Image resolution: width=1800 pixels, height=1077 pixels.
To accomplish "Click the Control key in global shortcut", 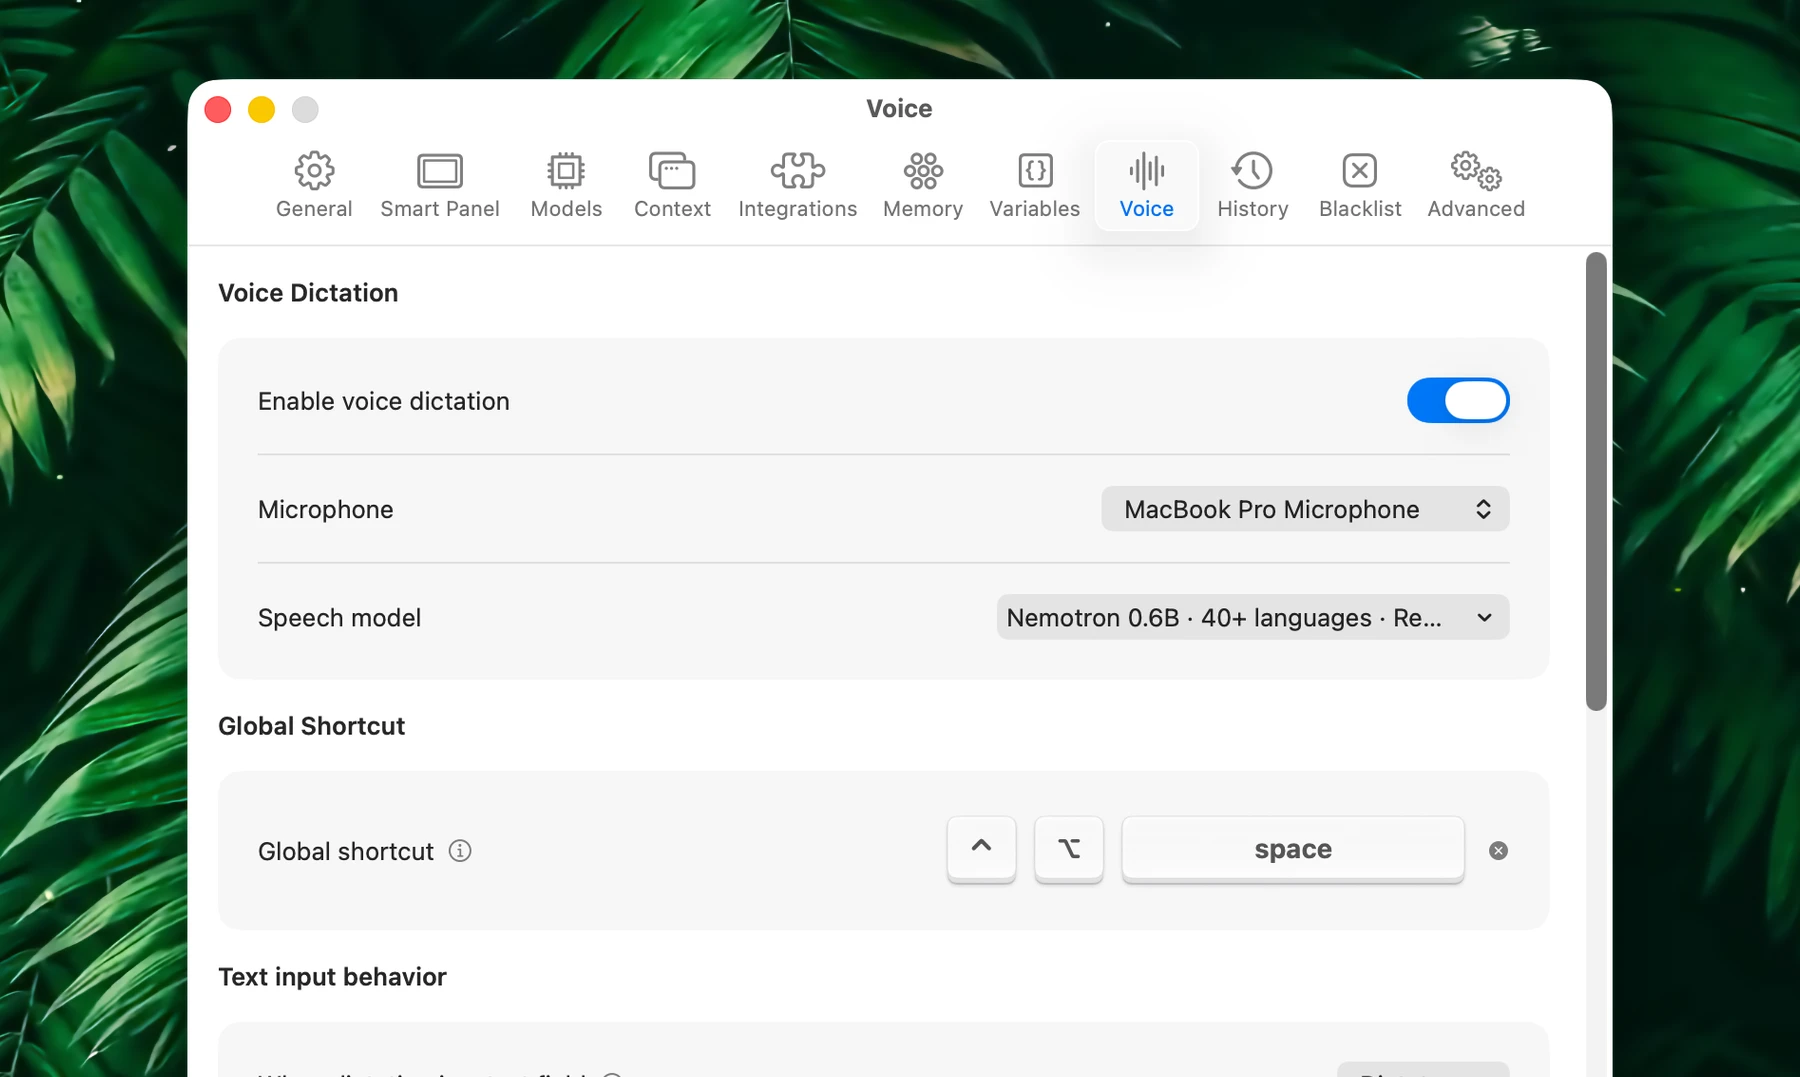I will [x=982, y=849].
